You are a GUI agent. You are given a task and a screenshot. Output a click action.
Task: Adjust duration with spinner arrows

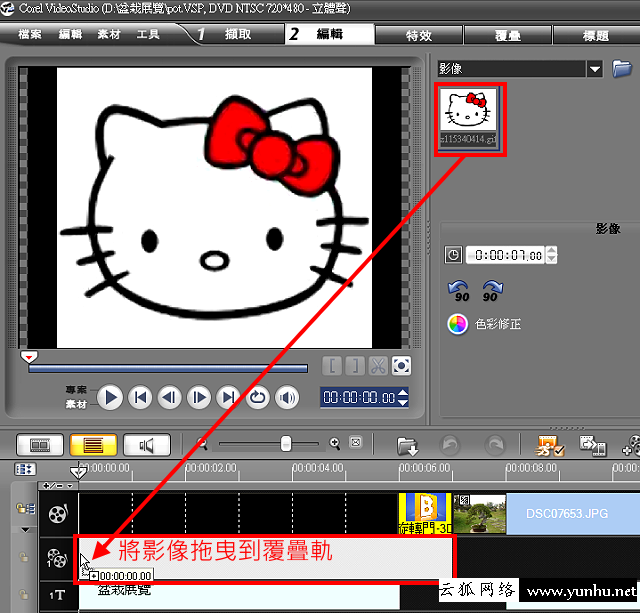coord(551,255)
